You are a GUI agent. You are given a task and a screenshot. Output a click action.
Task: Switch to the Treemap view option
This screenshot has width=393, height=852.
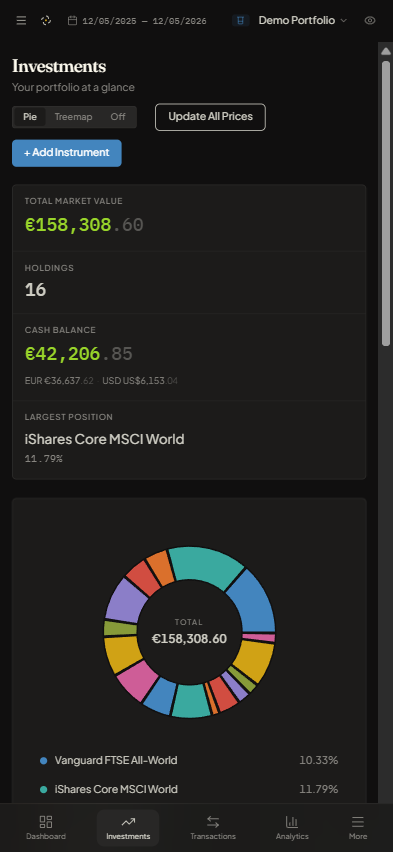click(x=73, y=117)
